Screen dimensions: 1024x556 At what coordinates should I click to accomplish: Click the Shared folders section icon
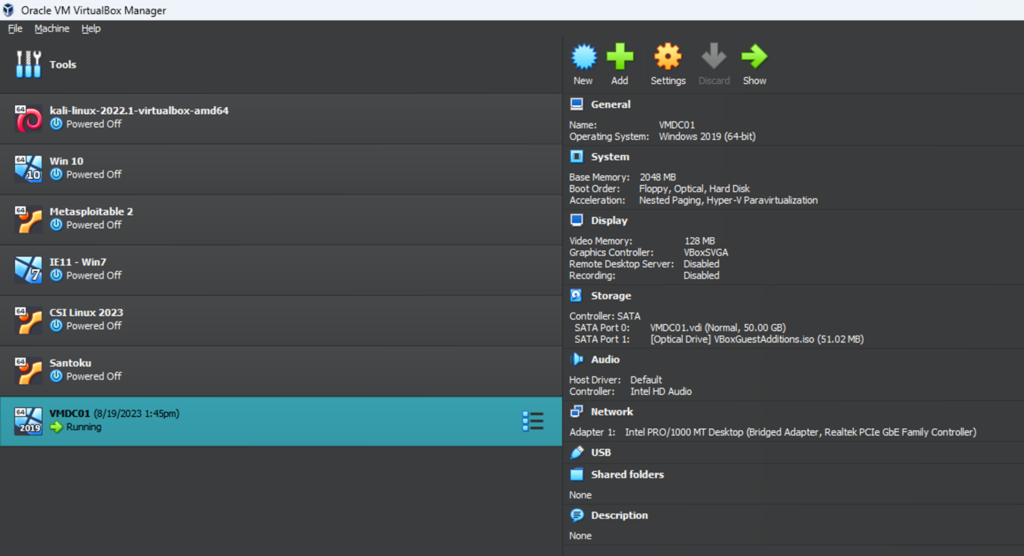(577, 474)
